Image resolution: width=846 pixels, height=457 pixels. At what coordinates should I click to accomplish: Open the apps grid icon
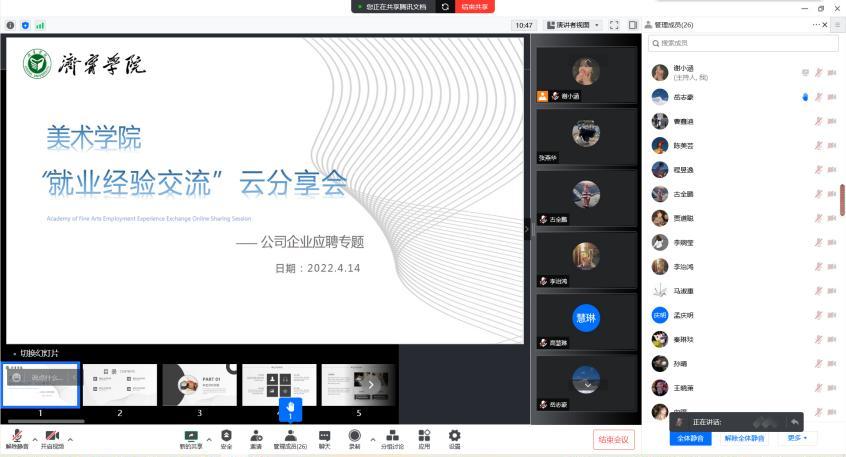[424, 438]
